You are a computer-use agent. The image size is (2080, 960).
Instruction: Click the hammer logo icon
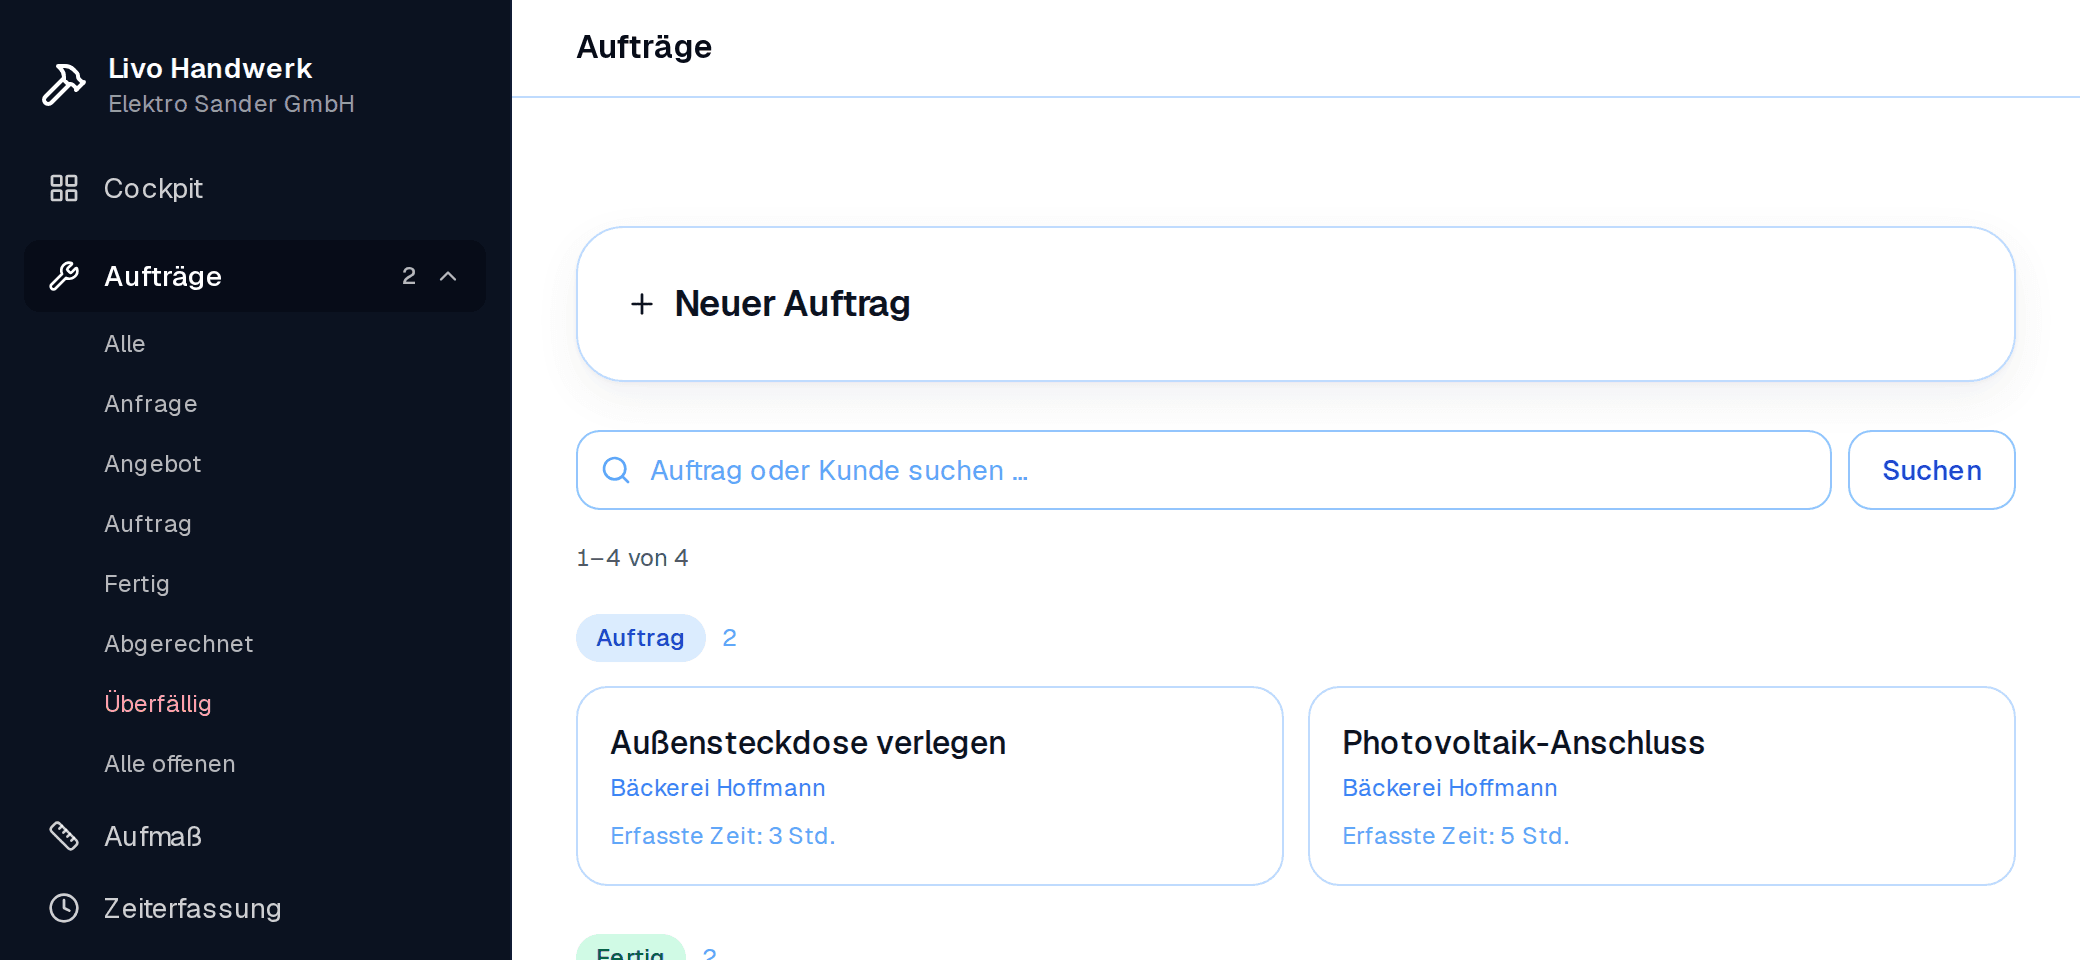pos(63,85)
